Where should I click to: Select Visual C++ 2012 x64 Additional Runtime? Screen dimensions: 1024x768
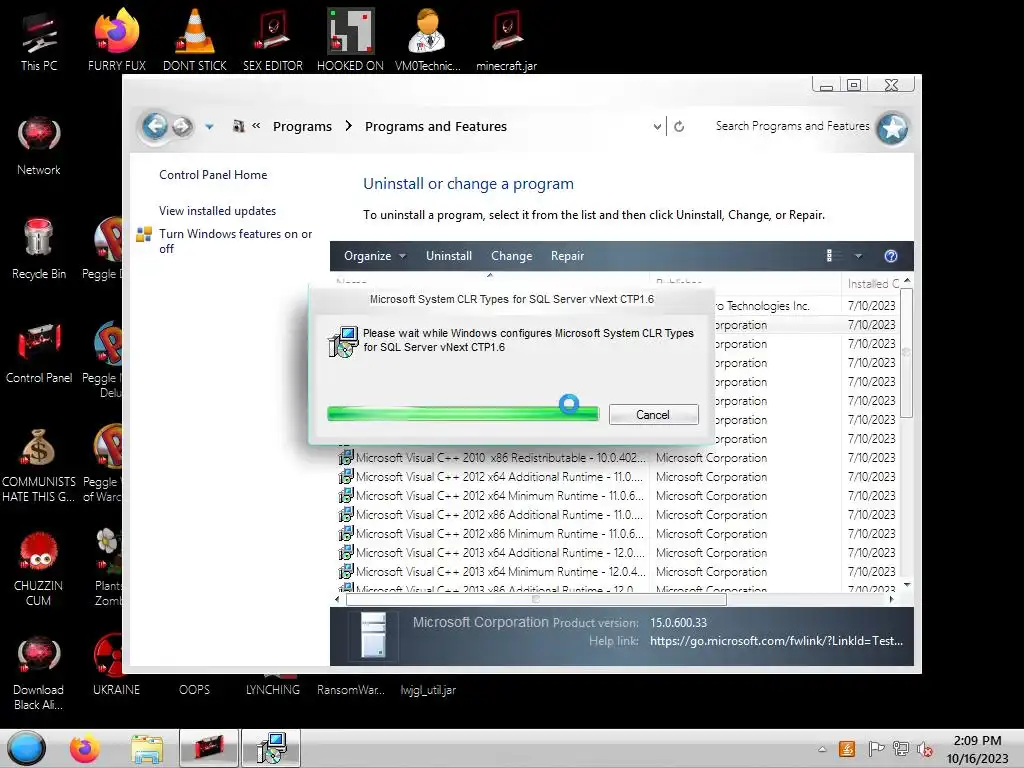coord(618,477)
